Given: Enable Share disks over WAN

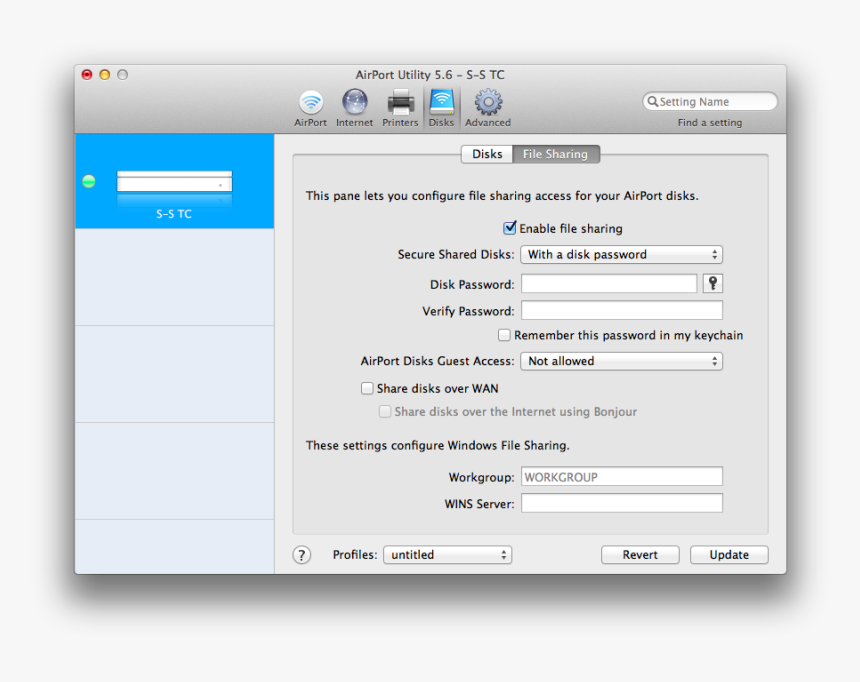Looking at the screenshot, I should (367, 388).
